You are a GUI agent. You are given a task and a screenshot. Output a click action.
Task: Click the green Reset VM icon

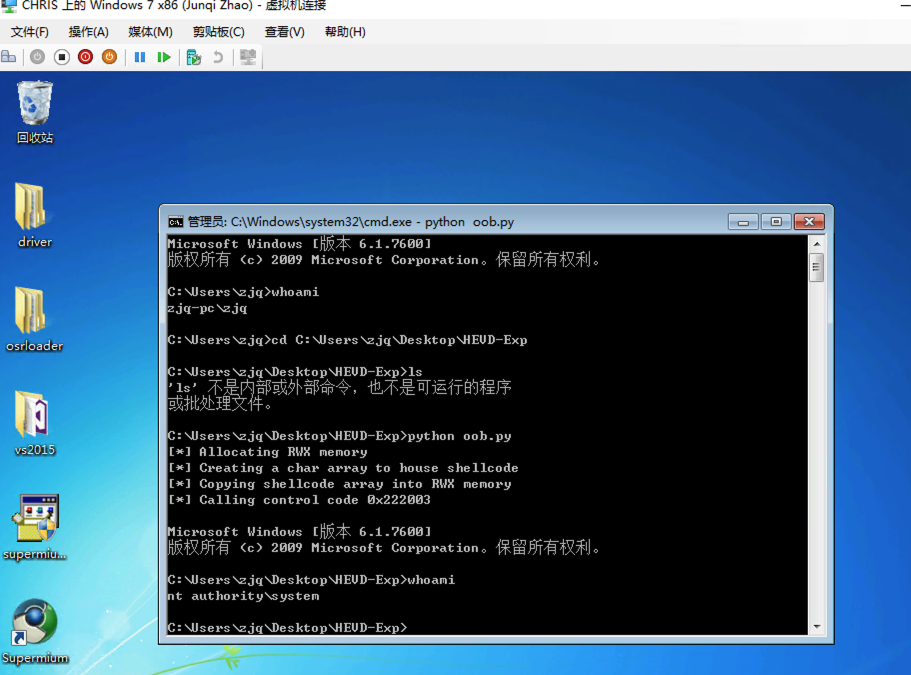tap(164, 57)
